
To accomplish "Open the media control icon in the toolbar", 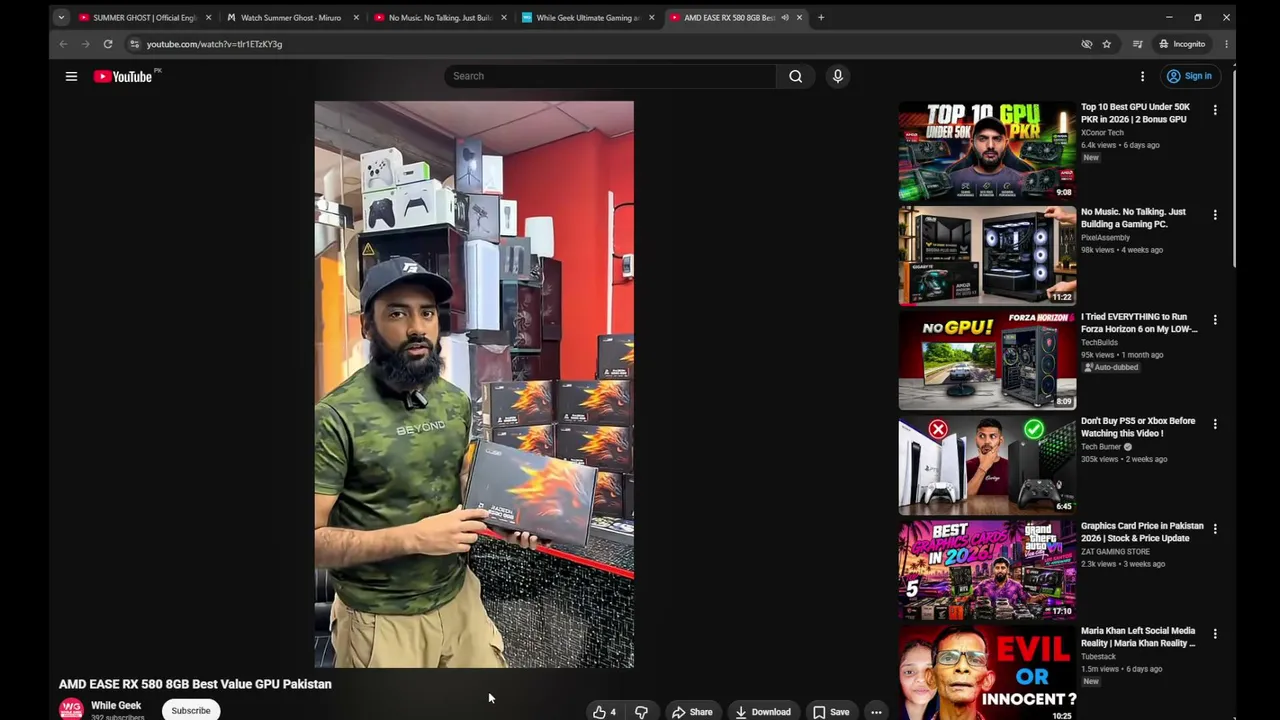I will 1137,44.
